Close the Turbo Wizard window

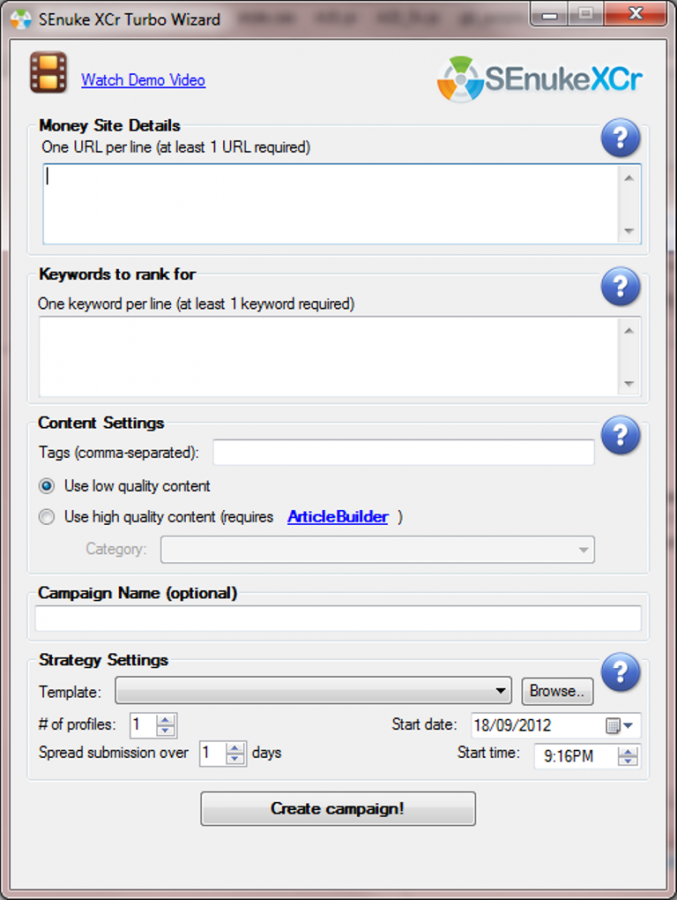click(x=636, y=14)
